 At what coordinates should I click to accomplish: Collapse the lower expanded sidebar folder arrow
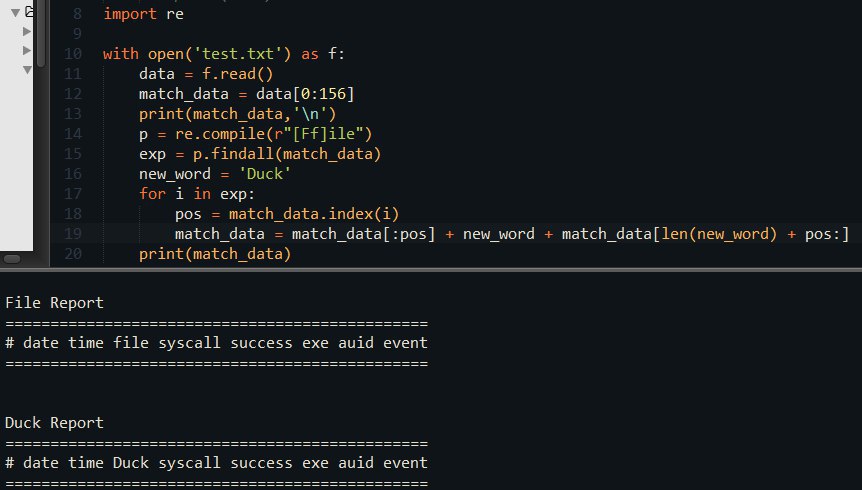coord(27,70)
